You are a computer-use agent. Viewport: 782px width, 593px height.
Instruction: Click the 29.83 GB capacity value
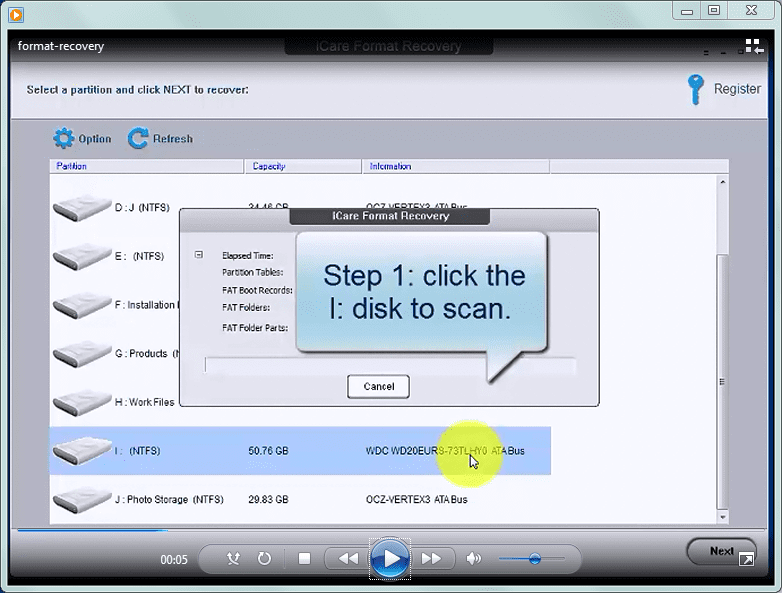(268, 499)
